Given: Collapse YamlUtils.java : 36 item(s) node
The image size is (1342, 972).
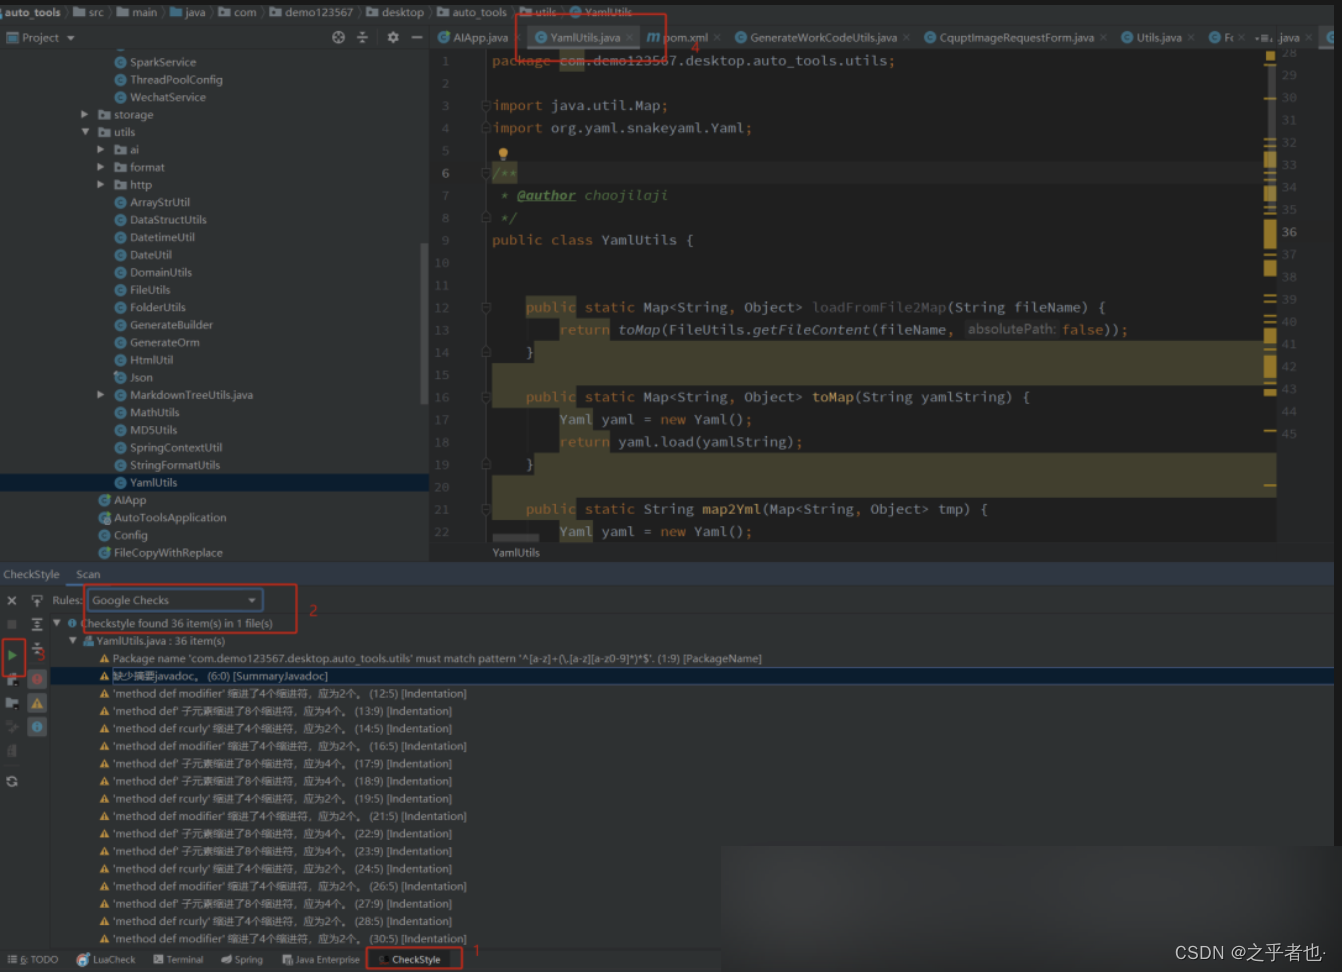Looking at the screenshot, I should tap(73, 641).
